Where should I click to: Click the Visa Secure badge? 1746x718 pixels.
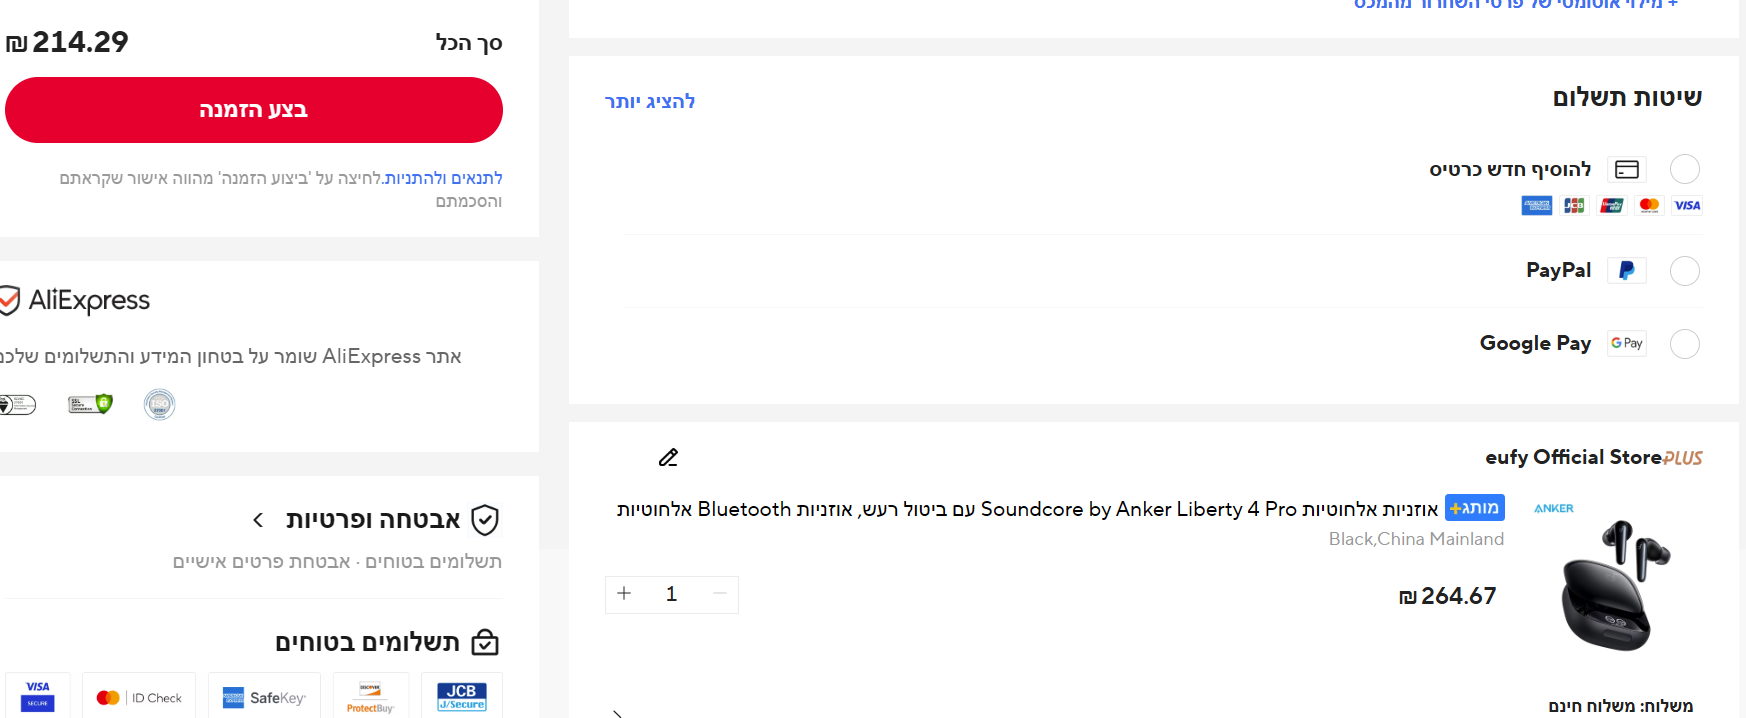[x=38, y=695]
